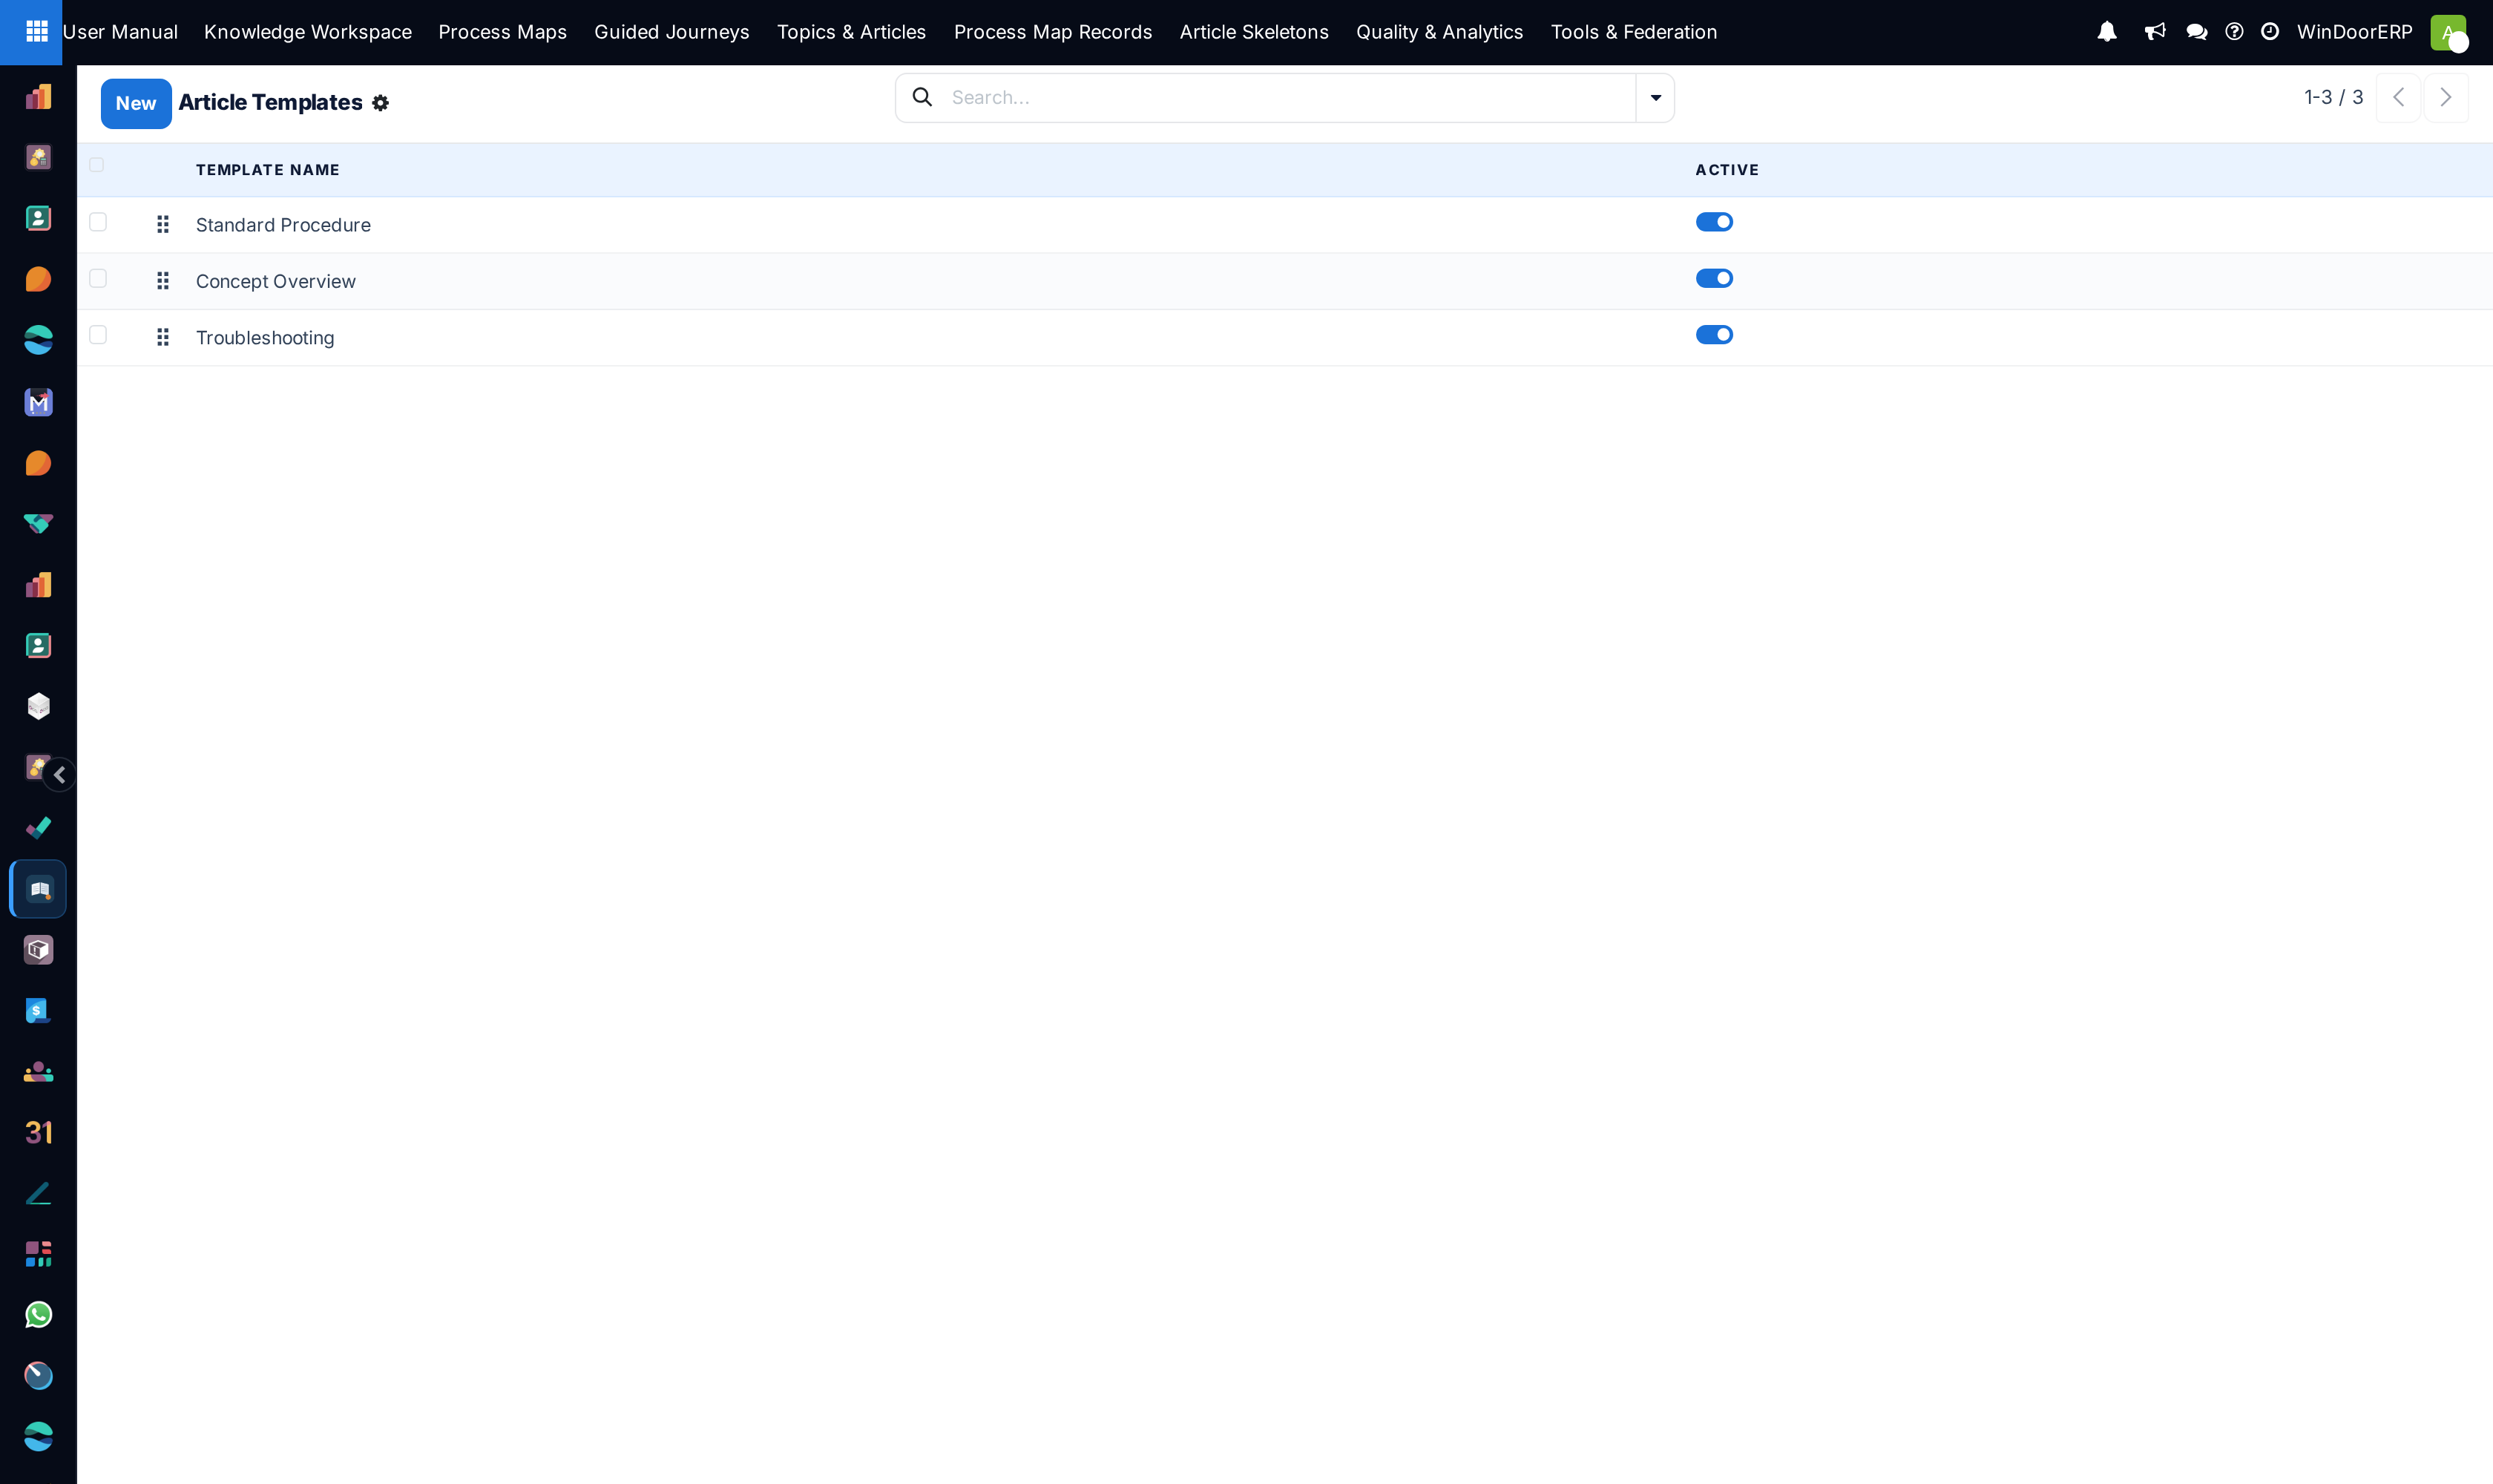Open the blue dollar invoice app in the sidebar

coord(38,1011)
